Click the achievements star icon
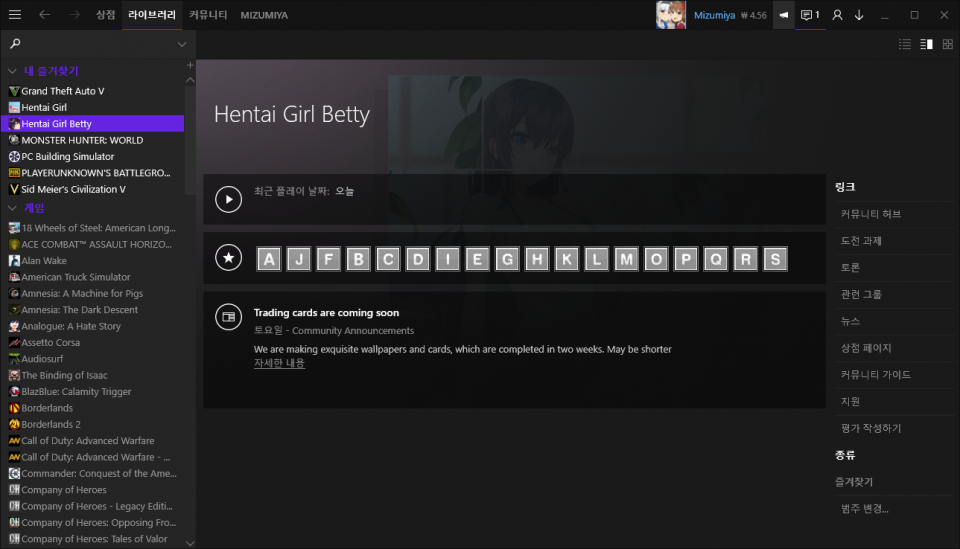The width and height of the screenshot is (960, 549). [x=228, y=258]
